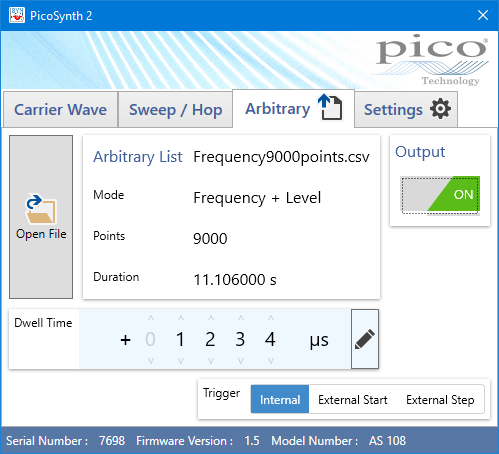Increase the dwell time digit 3
Viewport: 499px width, 454px height.
[241, 318]
